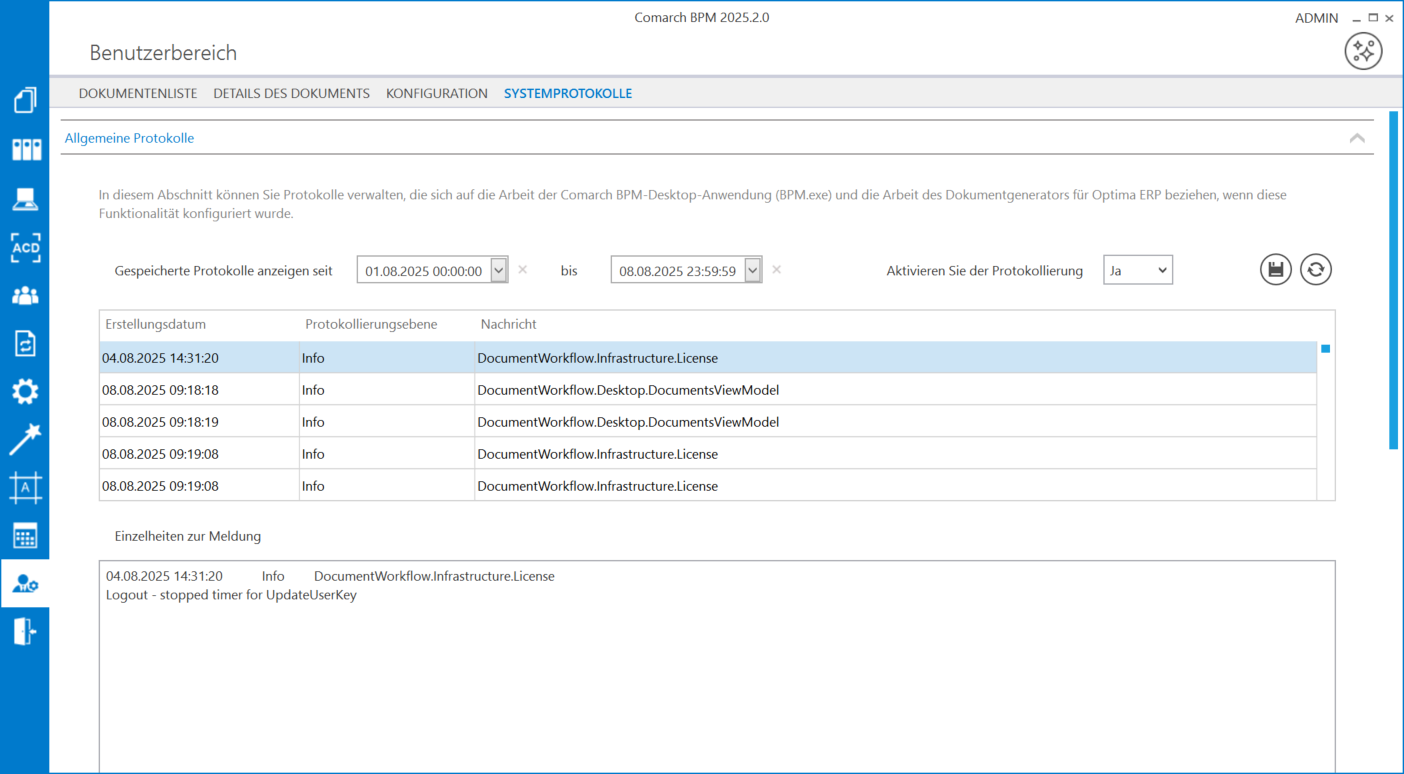Click the logout door icon
This screenshot has width=1404, height=774.
tap(25, 631)
